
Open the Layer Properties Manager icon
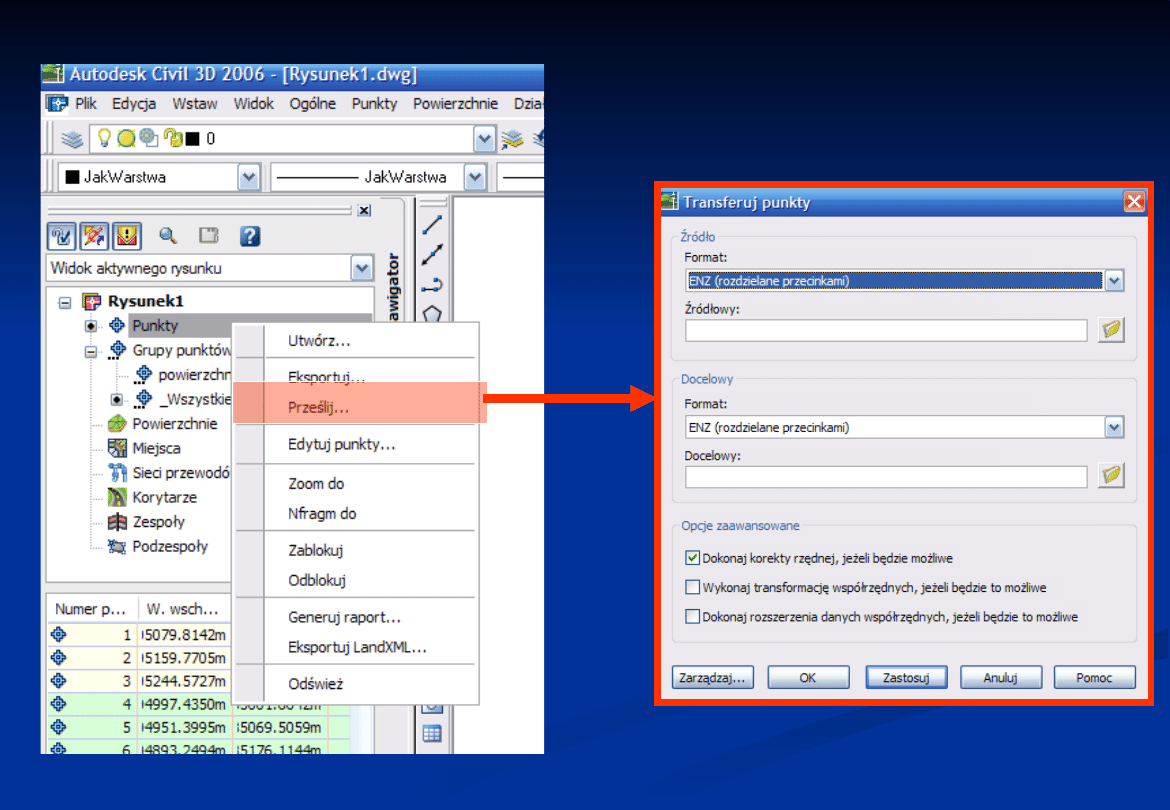pyautogui.click(x=72, y=139)
